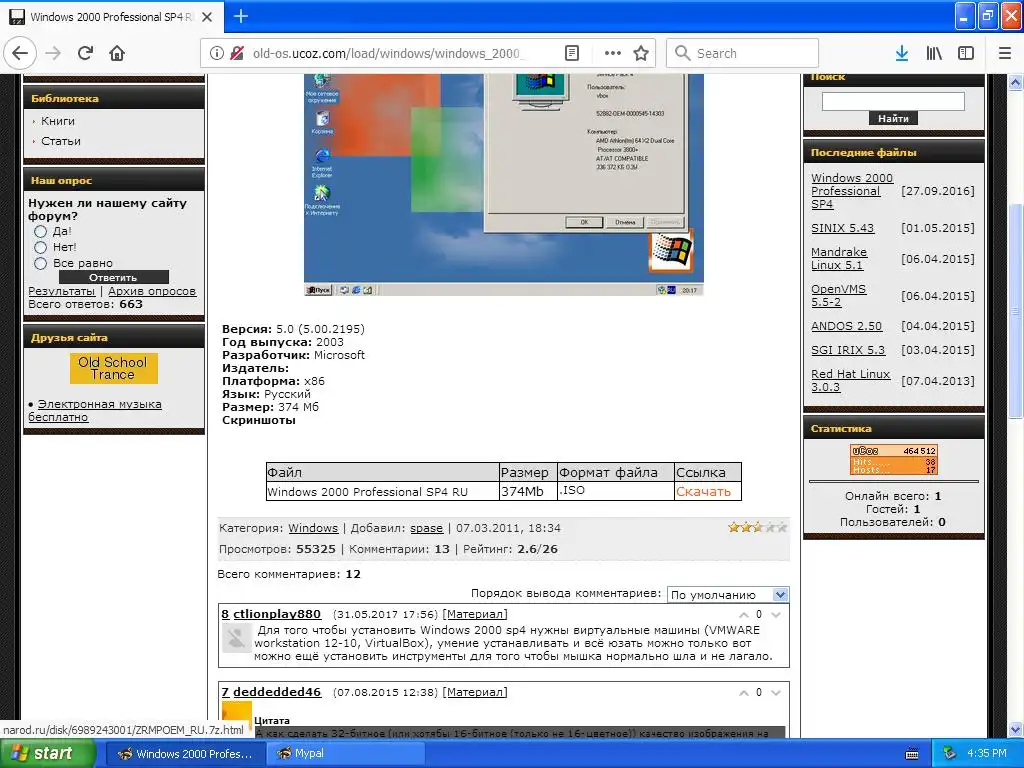
Task: Download file via 'Скачать' link
Action: (703, 492)
